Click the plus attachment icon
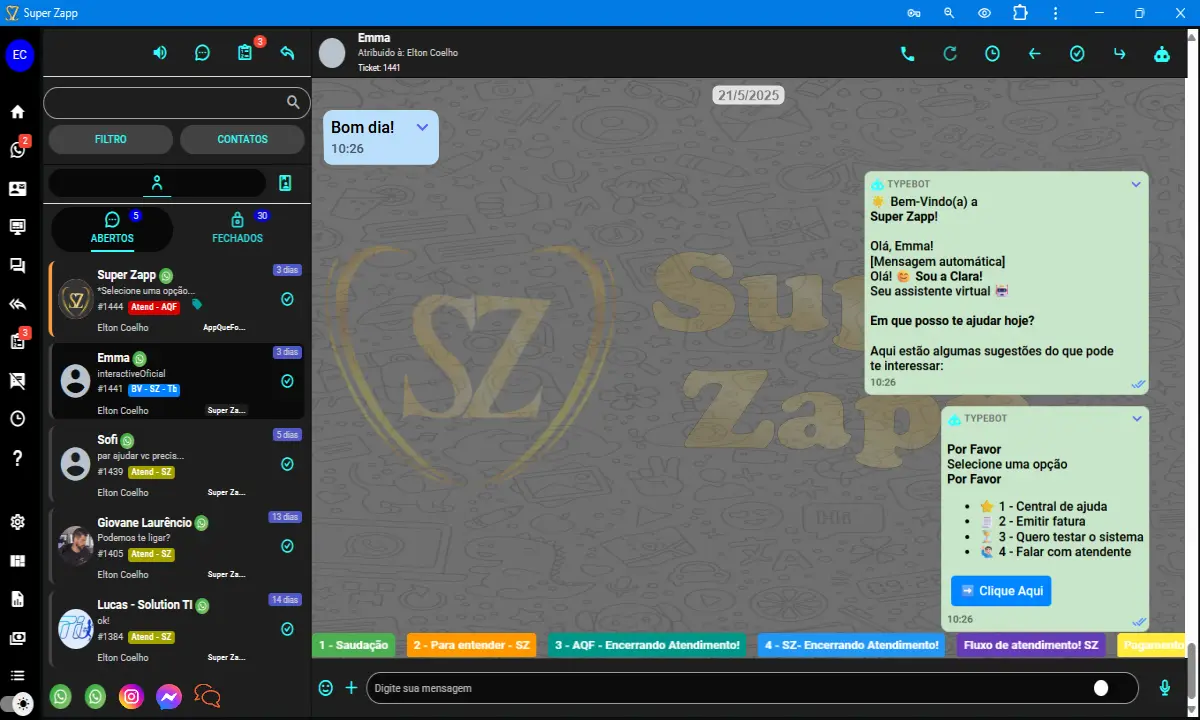Image resolution: width=1200 pixels, height=720 pixels. [351, 688]
